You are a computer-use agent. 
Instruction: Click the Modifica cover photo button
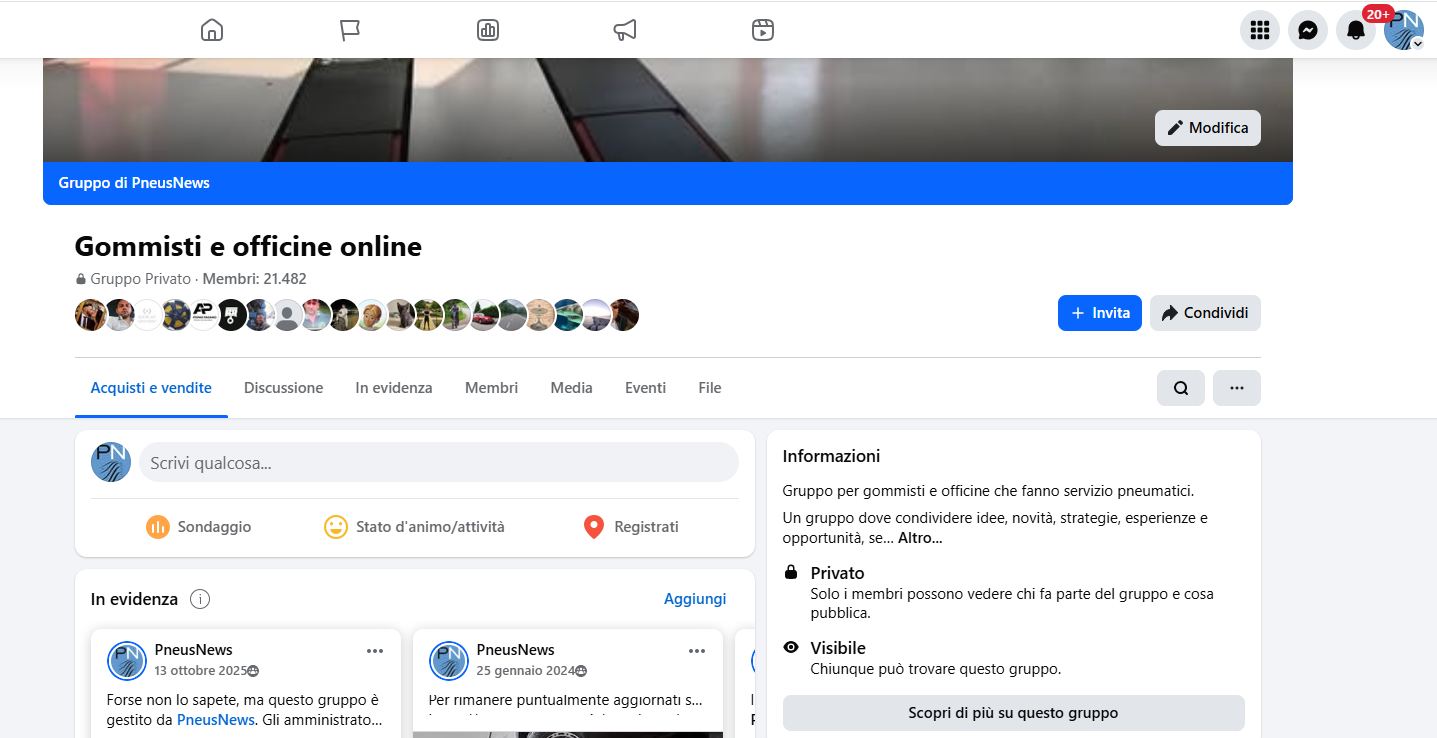1208,128
